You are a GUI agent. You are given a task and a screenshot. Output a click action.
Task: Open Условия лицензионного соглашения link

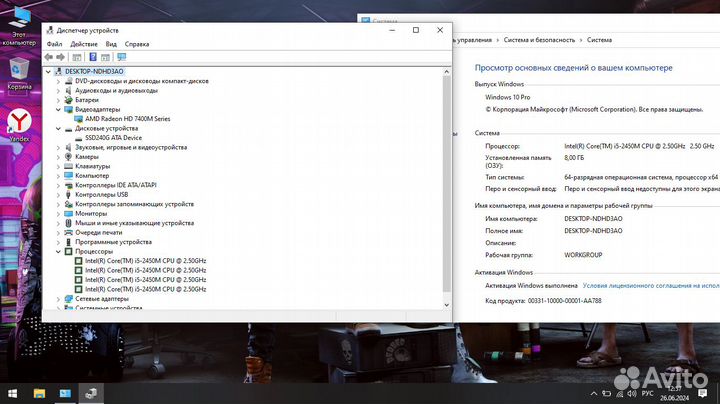click(651, 286)
